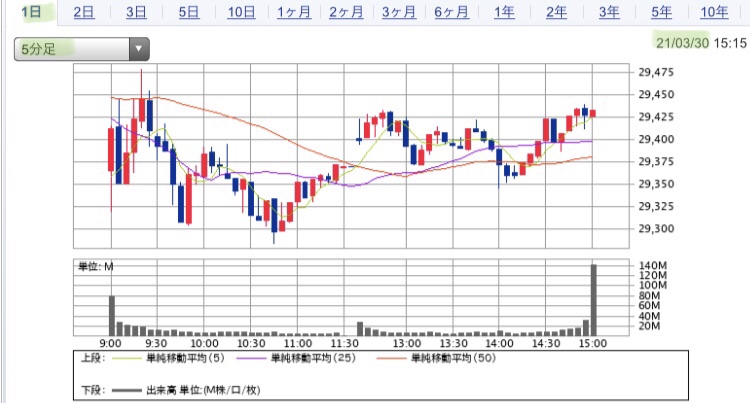The width and height of the screenshot is (750, 403).
Task: Click the 140M volume axis label
Action: [652, 265]
